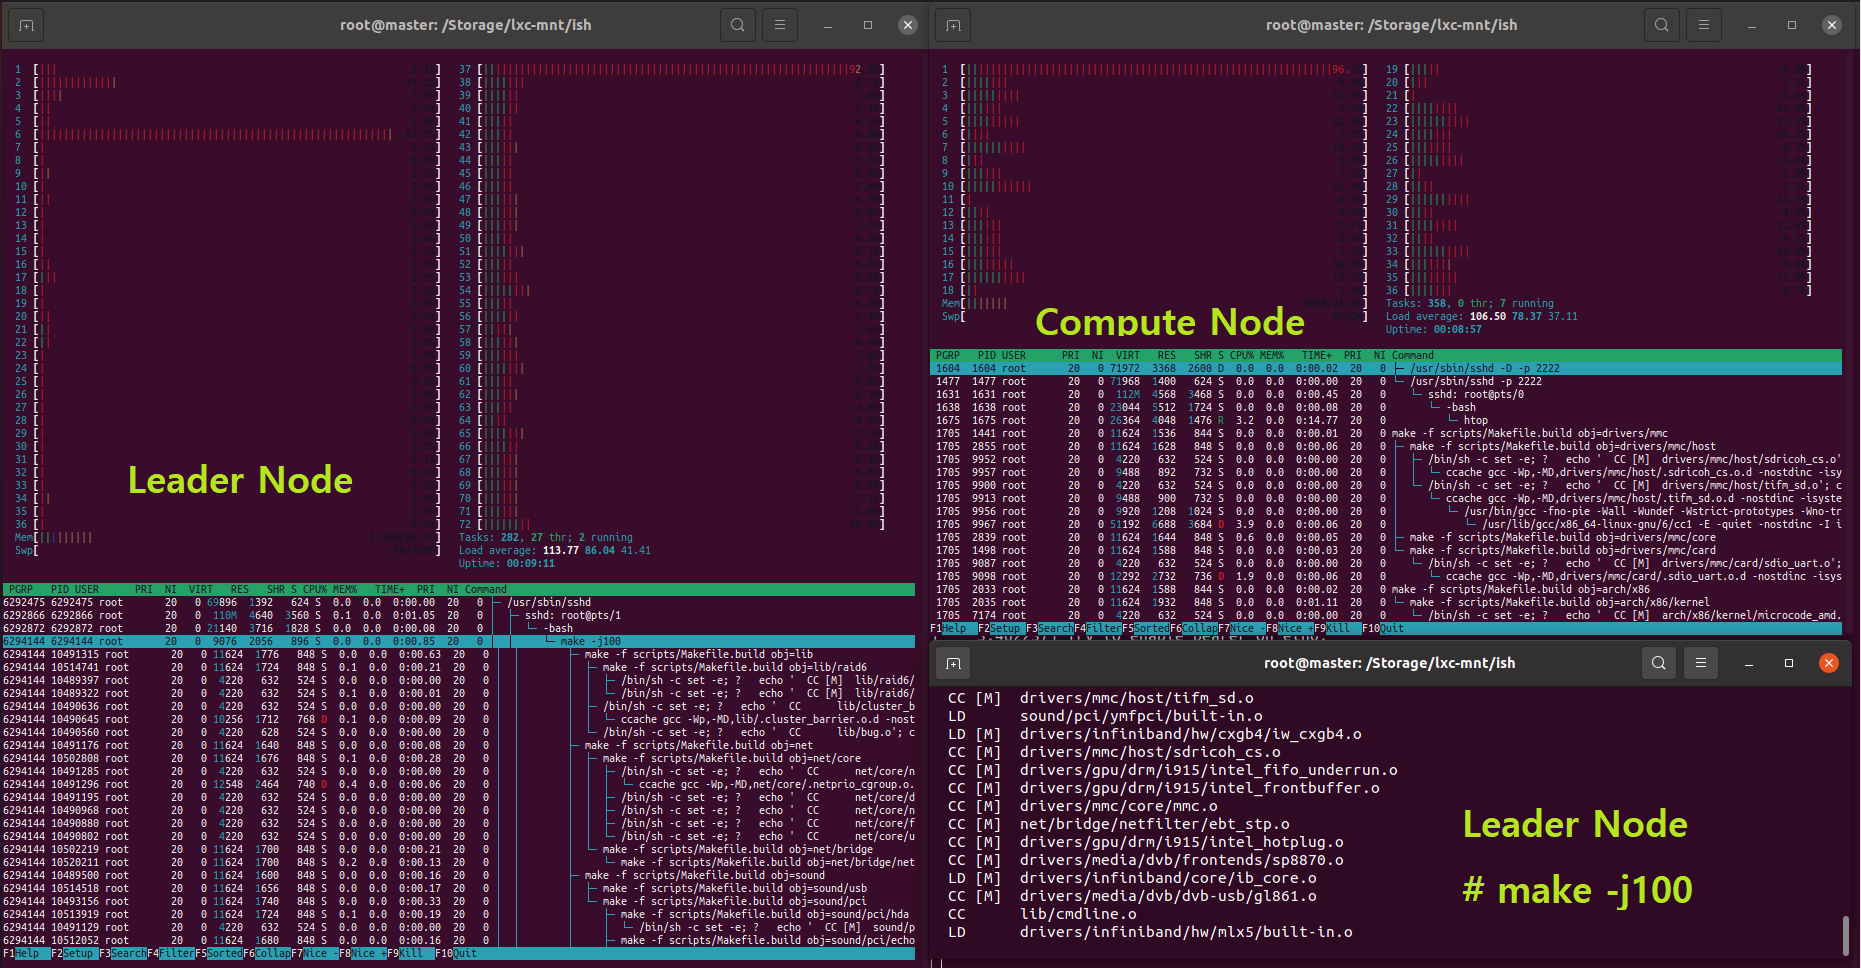Select 'scripts/Makefile.build obj=net/bridge' row in left htop

459,850
